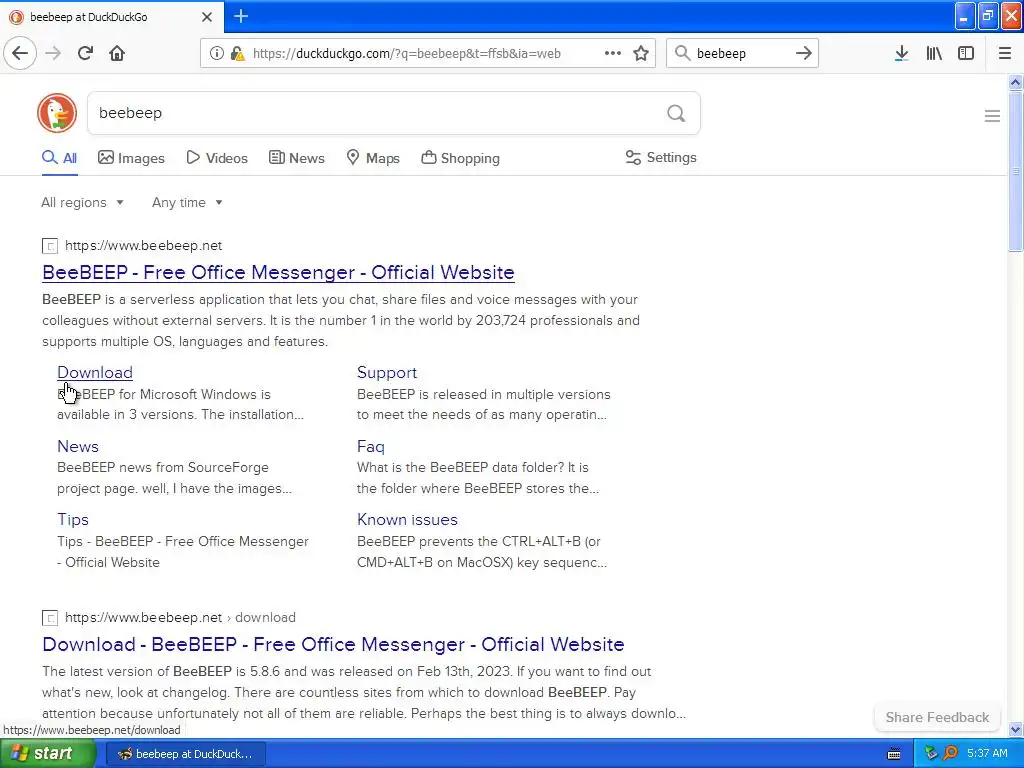Open Download - BeeBEEP result title
This screenshot has height=768, width=1024.
point(333,645)
